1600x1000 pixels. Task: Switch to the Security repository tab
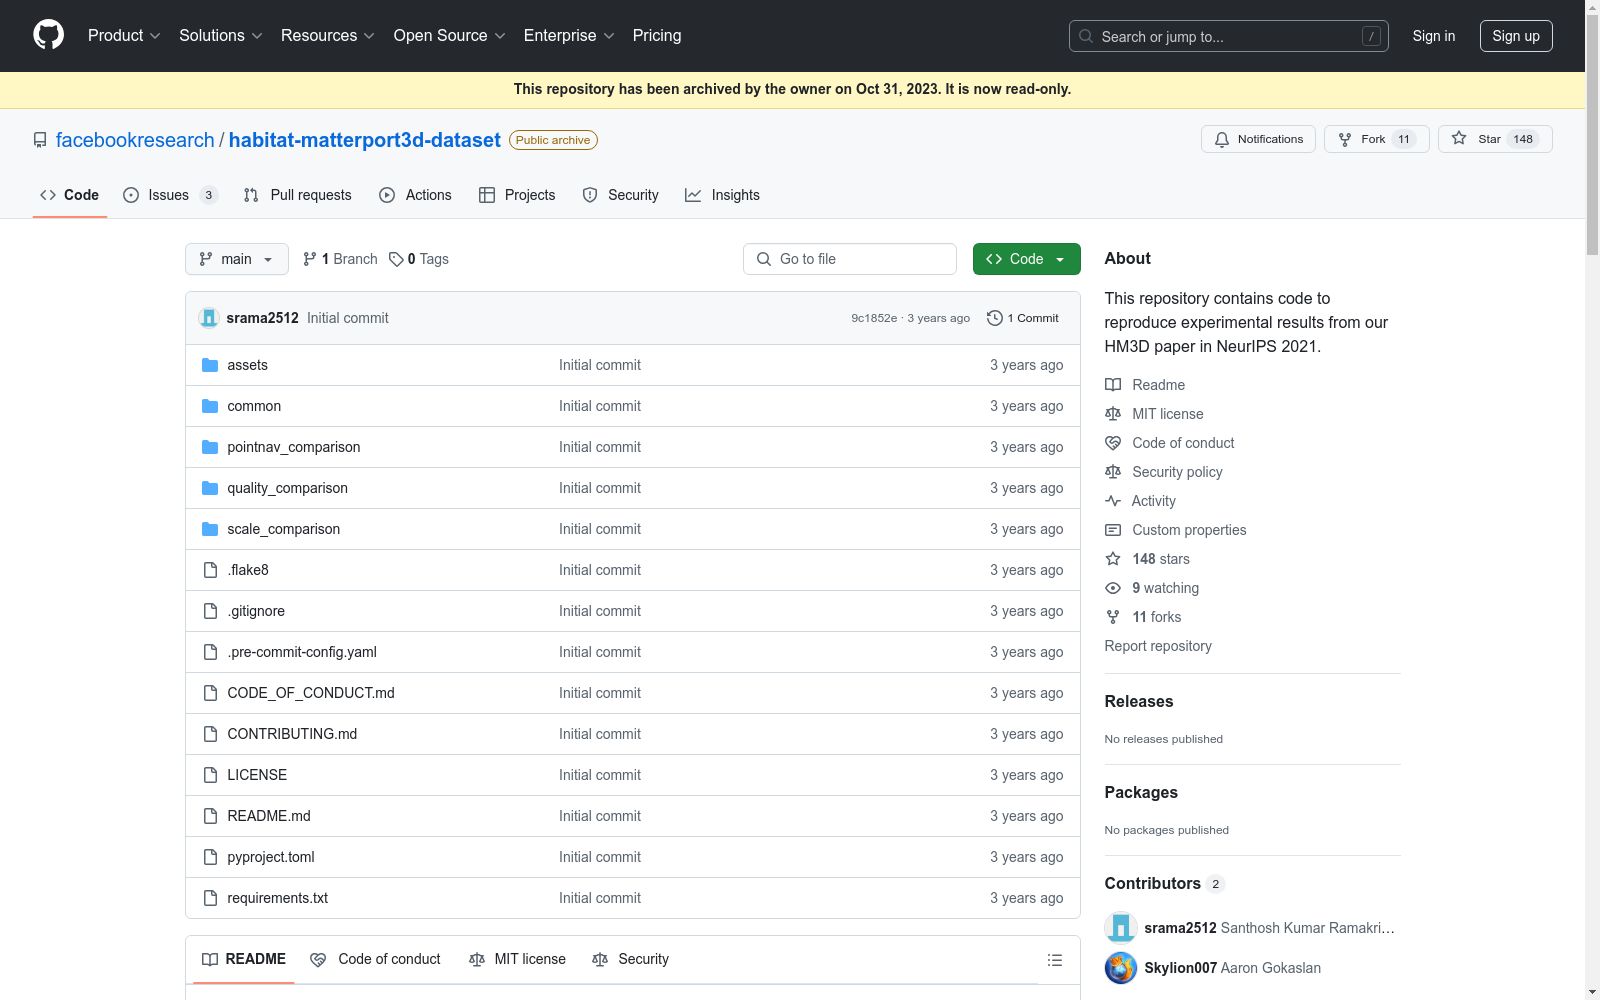620,195
